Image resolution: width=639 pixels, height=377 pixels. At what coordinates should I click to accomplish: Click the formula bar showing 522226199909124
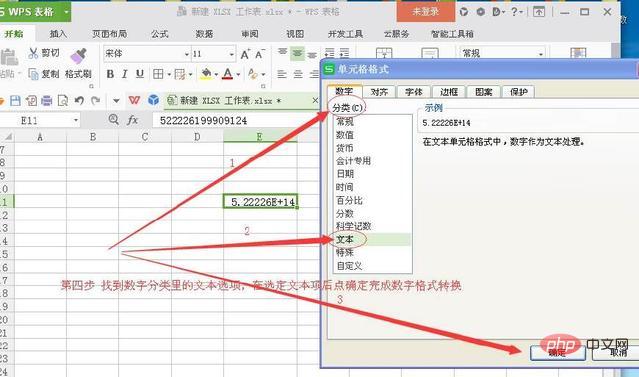[x=236, y=121]
